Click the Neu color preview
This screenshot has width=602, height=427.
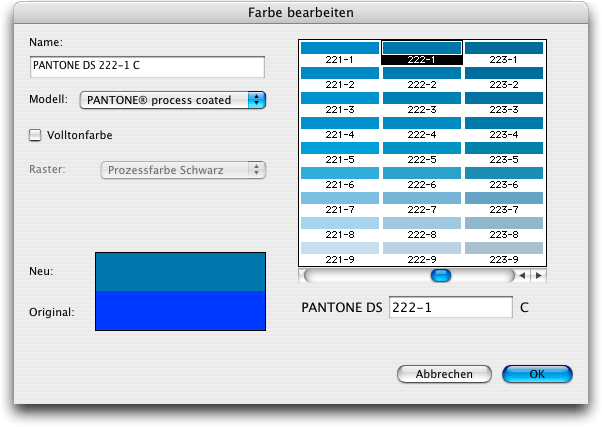(x=180, y=272)
